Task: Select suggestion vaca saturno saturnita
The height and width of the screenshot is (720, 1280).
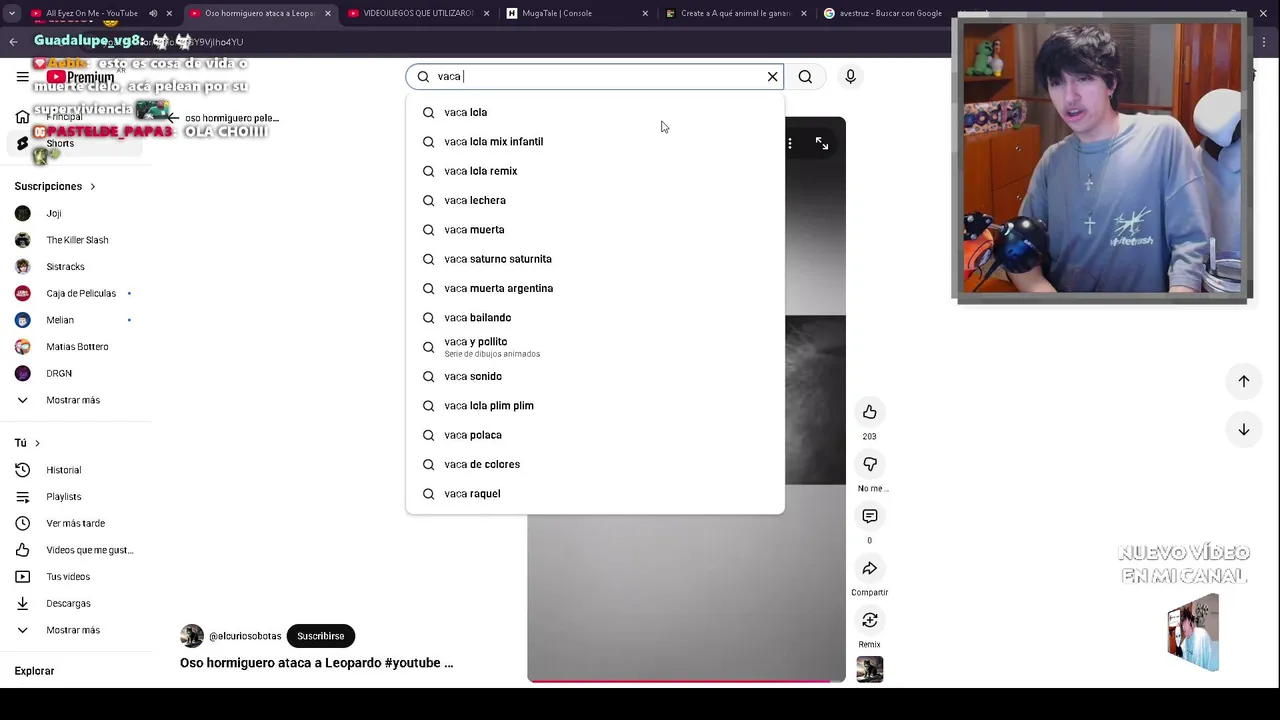Action: tap(595, 259)
